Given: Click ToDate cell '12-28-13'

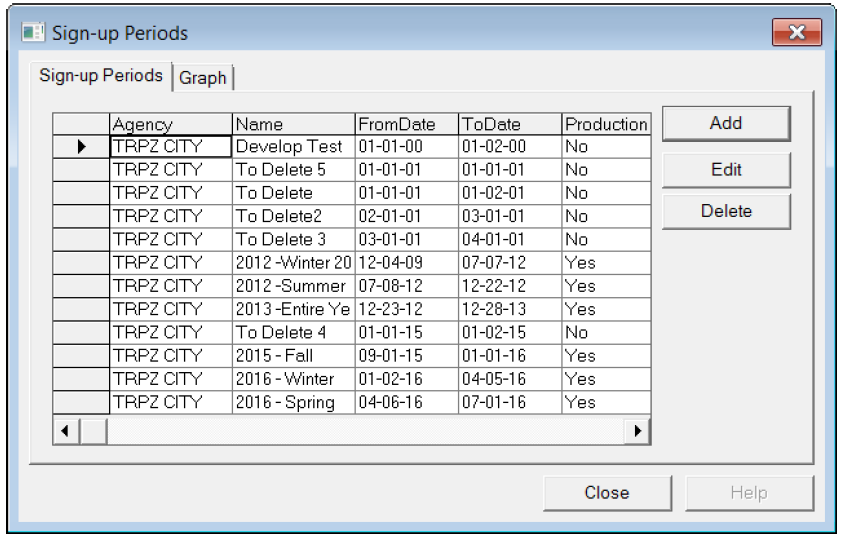Looking at the screenshot, I should click(x=510, y=309).
